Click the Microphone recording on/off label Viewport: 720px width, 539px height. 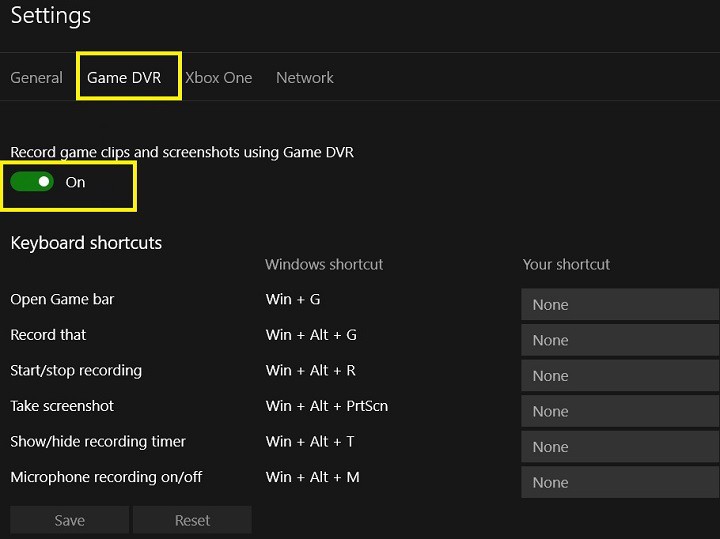107,477
